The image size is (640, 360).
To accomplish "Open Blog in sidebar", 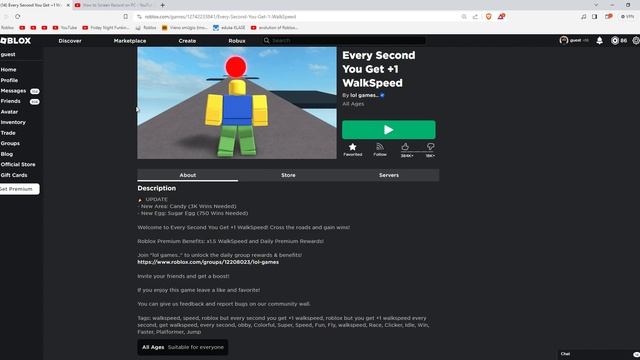I will click(7, 154).
